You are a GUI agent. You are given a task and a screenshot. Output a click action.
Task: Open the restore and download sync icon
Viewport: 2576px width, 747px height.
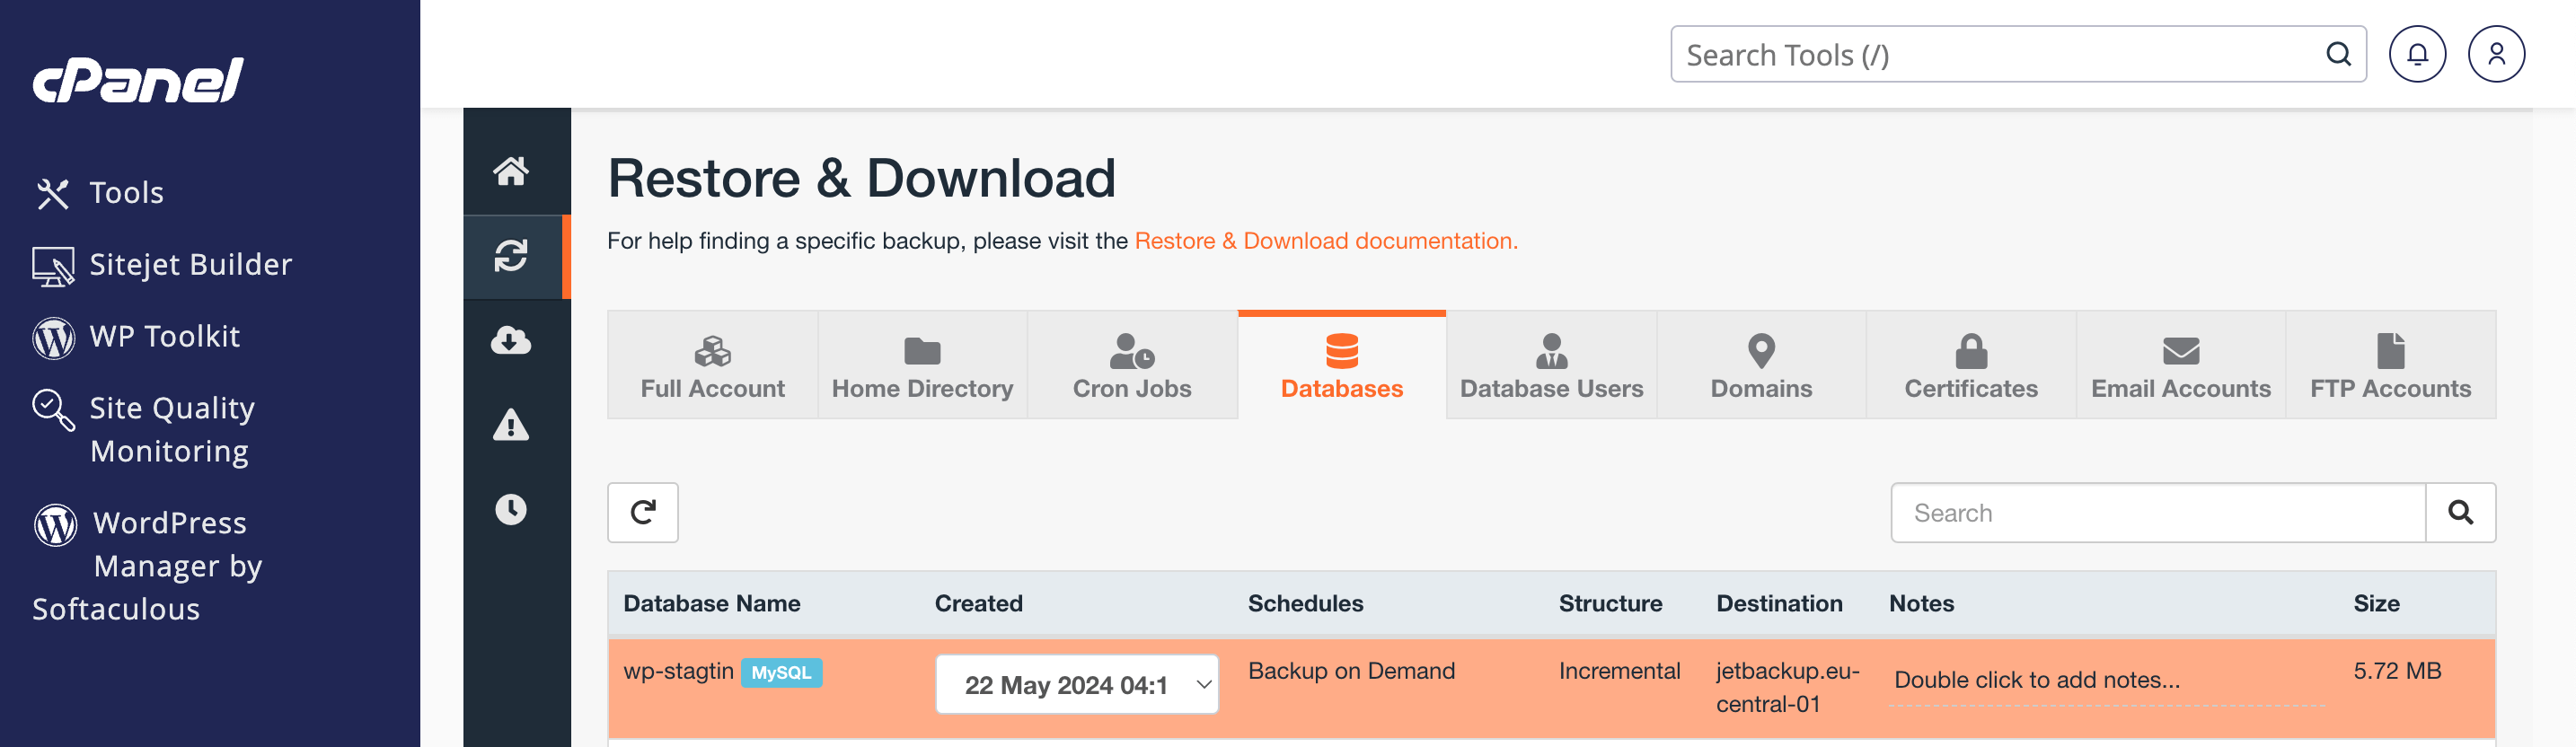tap(510, 256)
